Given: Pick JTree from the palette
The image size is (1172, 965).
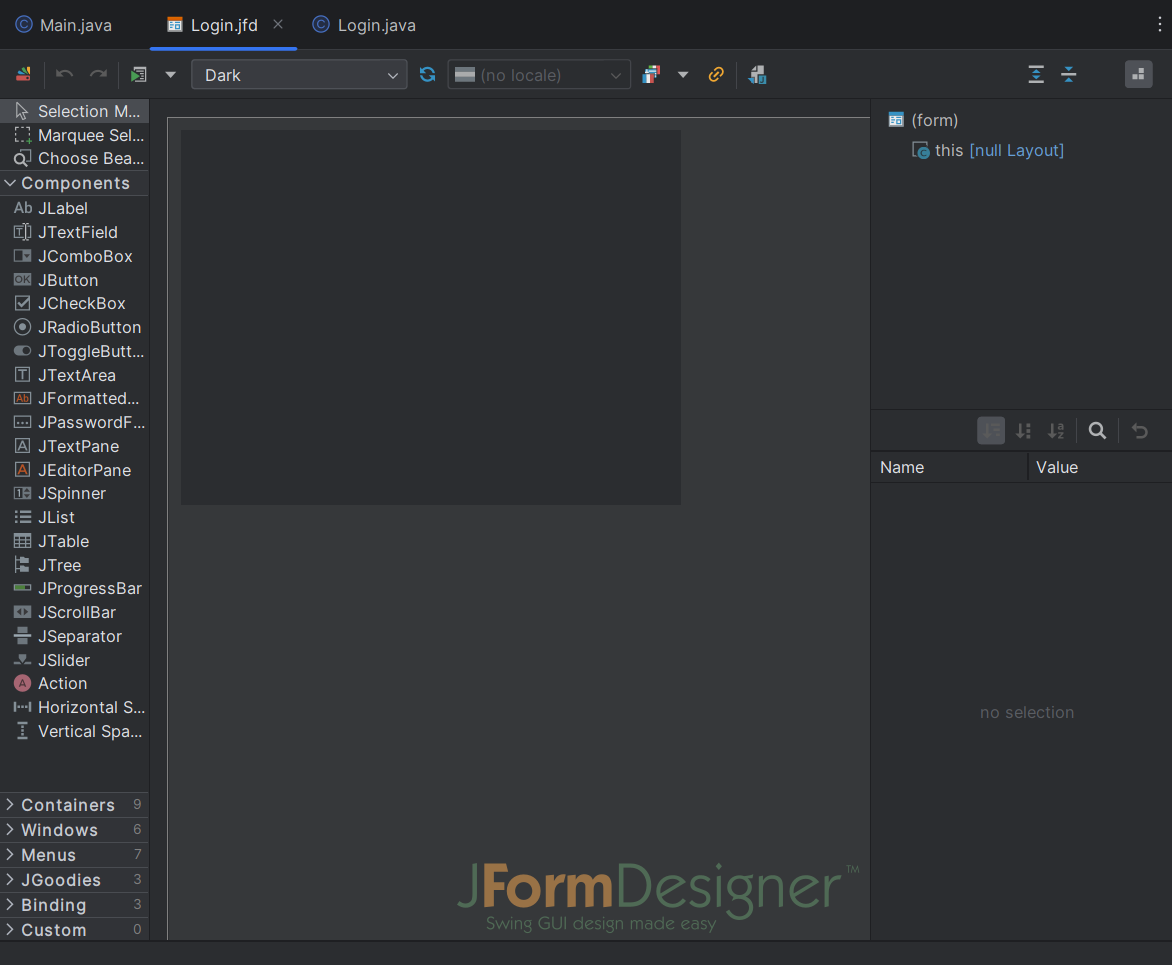Looking at the screenshot, I should pos(75,565).
